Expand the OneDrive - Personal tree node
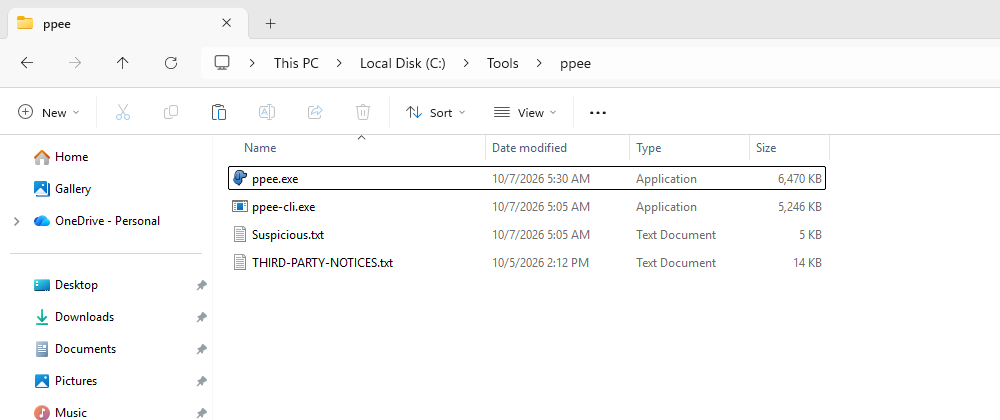The image size is (1000, 420). pos(17,221)
